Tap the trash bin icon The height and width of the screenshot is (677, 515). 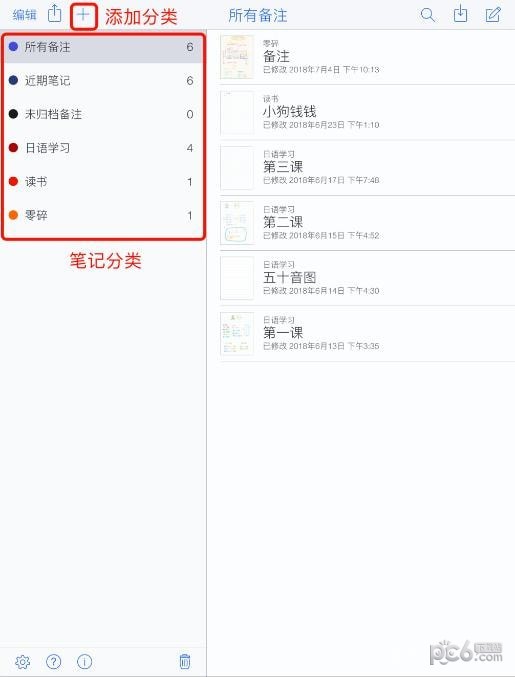[185, 661]
